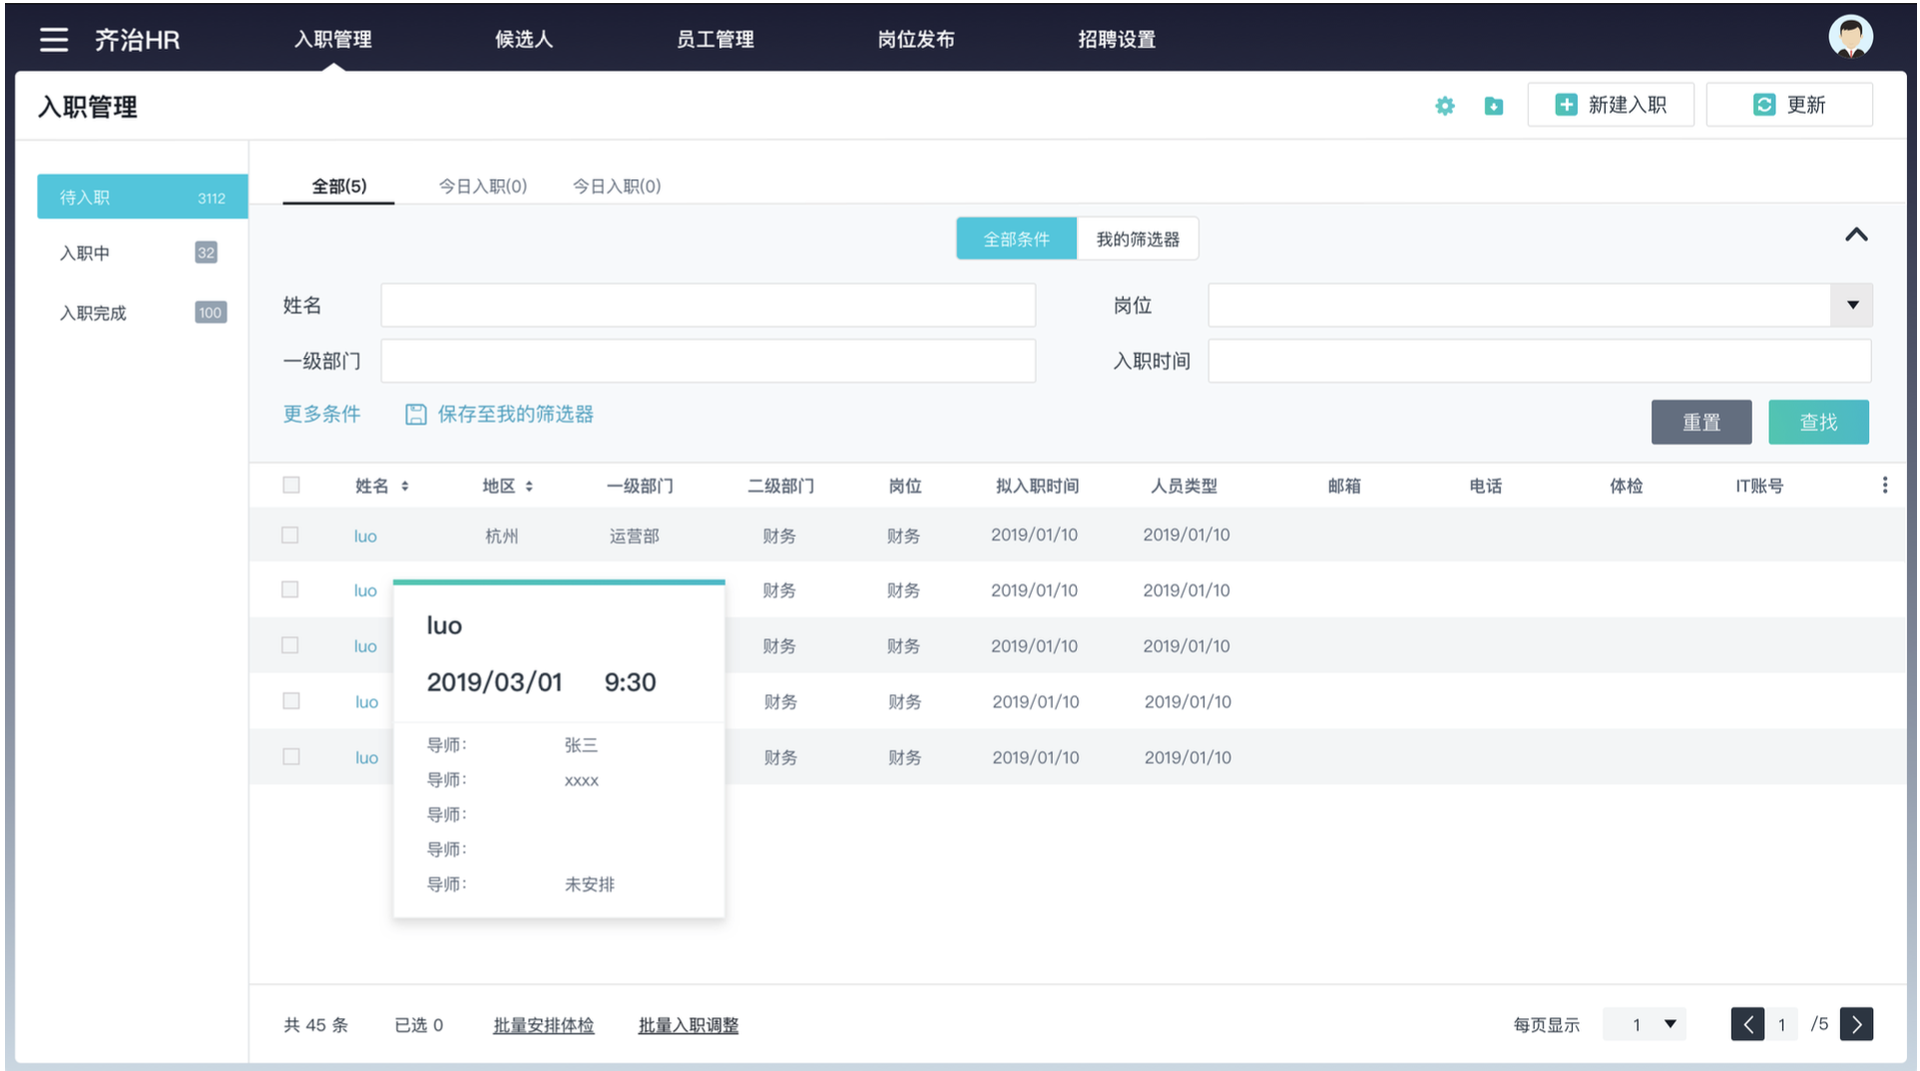1920x1071 pixels.
Task: Select the 全部条件 filter tab
Action: pyautogui.click(x=1016, y=239)
